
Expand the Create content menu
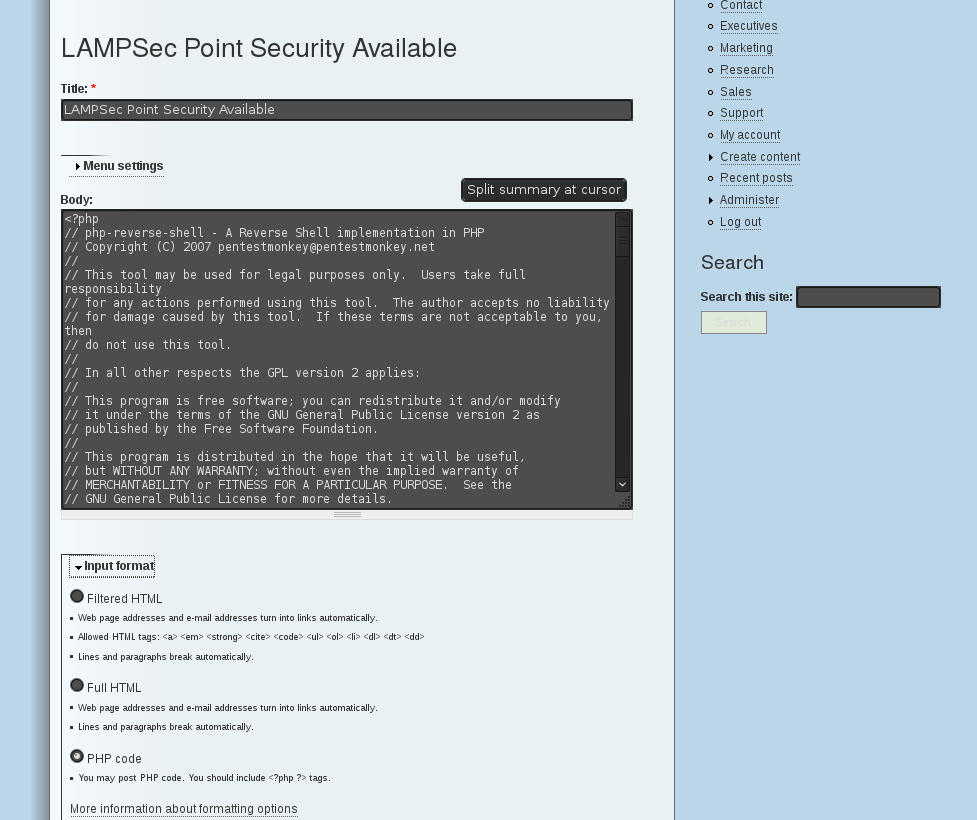coord(760,156)
